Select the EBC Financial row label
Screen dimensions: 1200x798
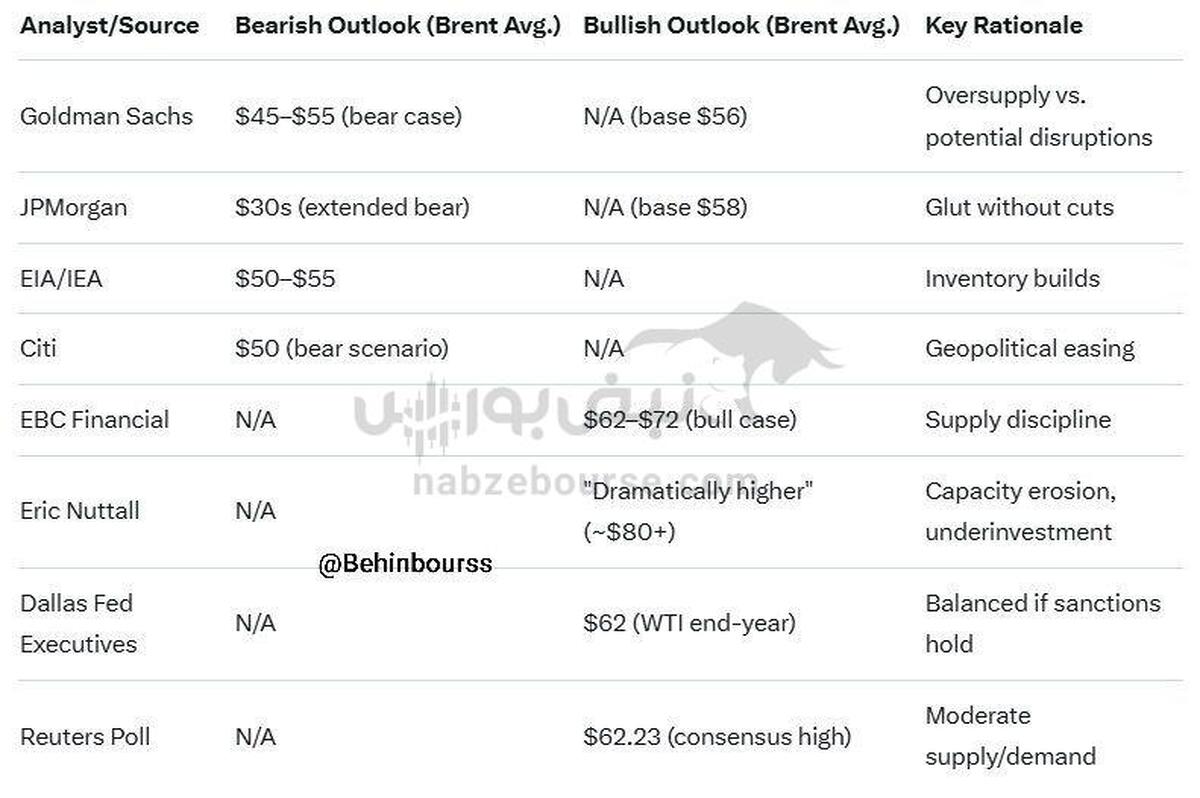pyautogui.click(x=95, y=420)
